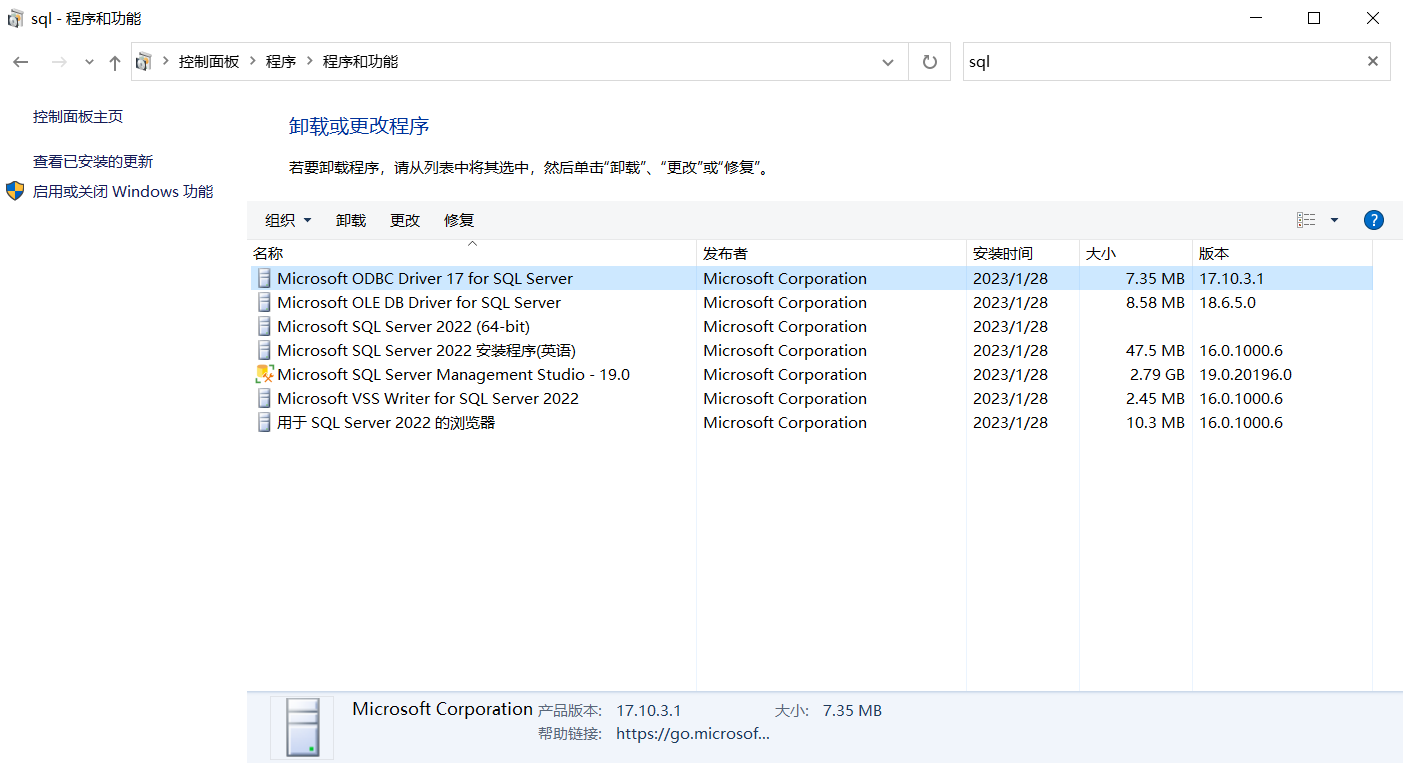Image resolution: width=1403 pixels, height=763 pixels.
Task: Click the SQL Server 2022 安装程序 row icon
Action: coord(264,350)
